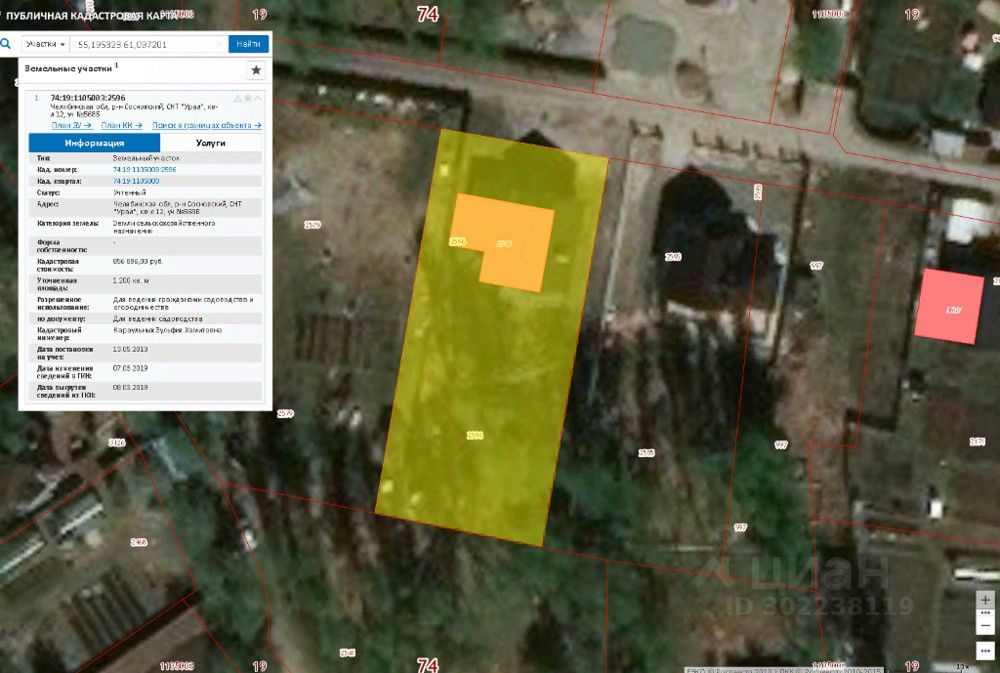Click the date 07.03.2019 value

click(130, 369)
